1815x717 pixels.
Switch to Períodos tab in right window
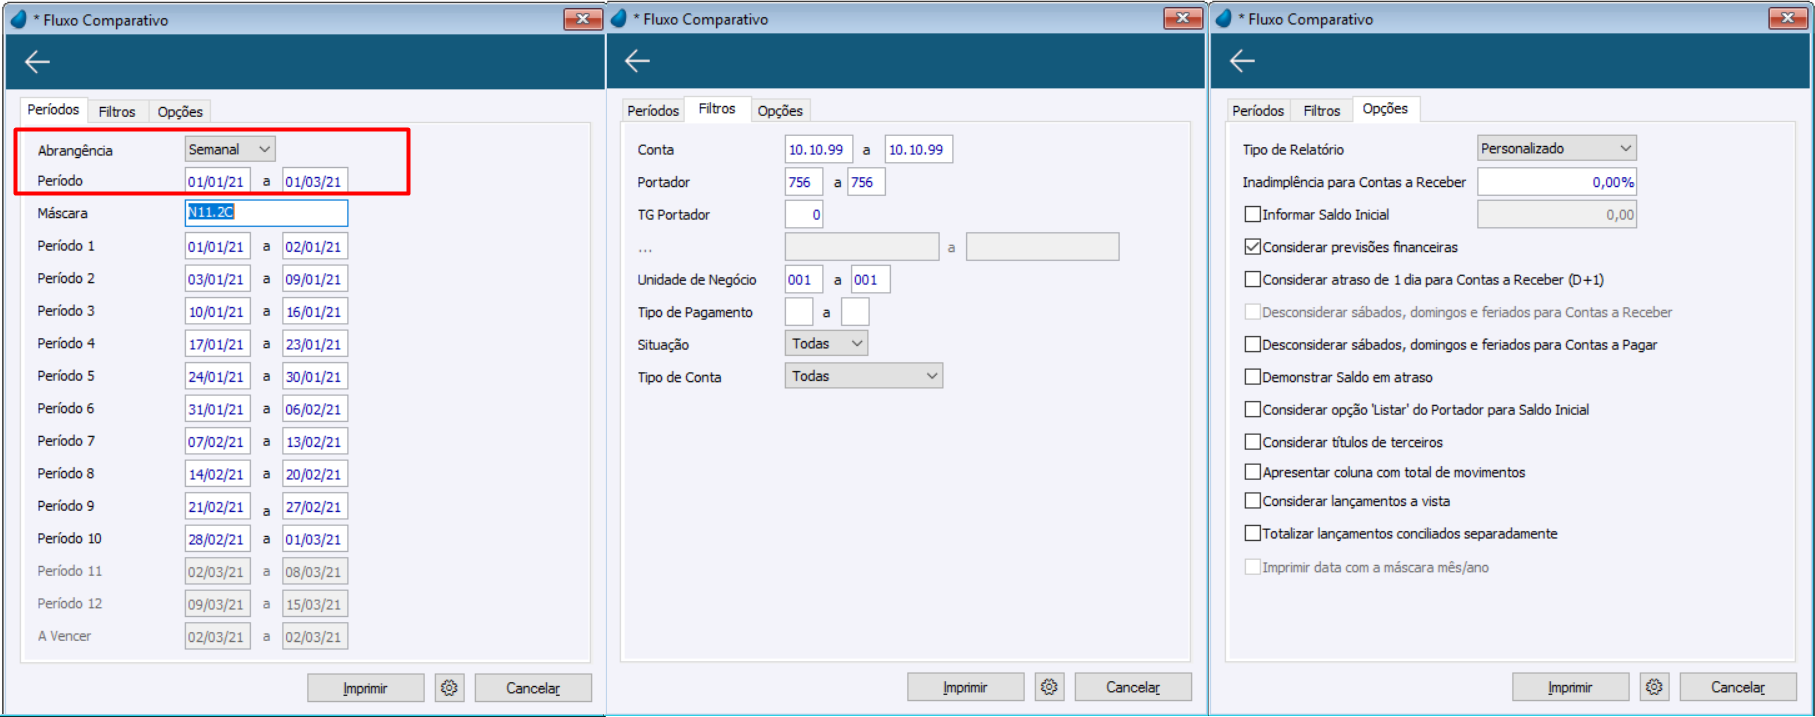tap(1258, 110)
